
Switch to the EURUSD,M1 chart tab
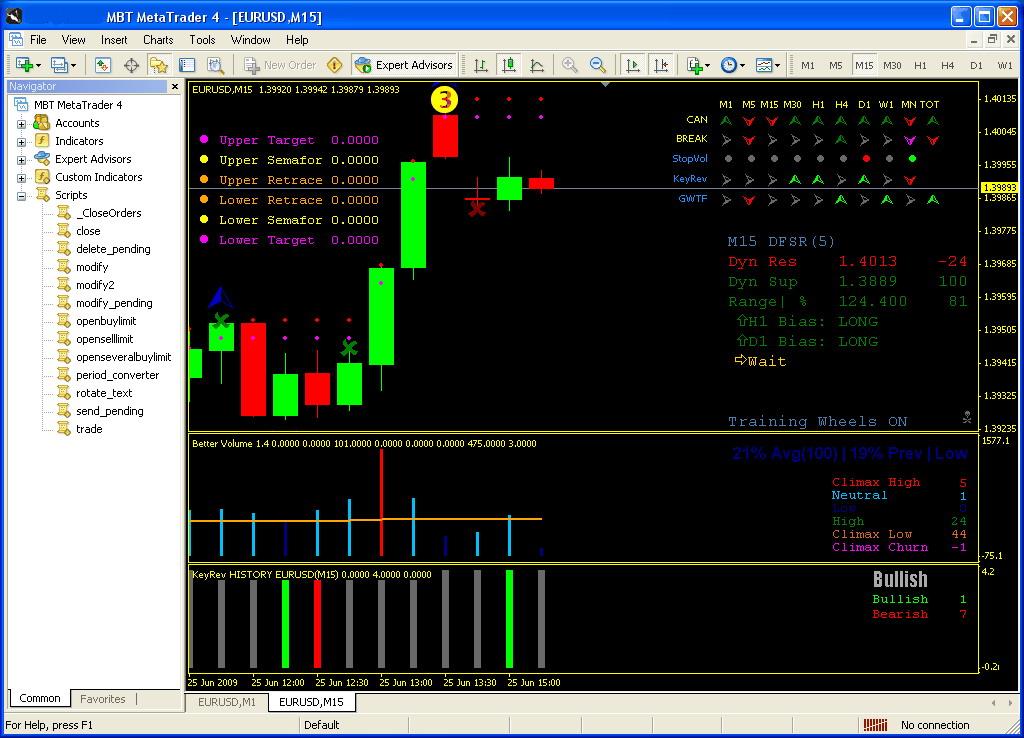point(227,702)
